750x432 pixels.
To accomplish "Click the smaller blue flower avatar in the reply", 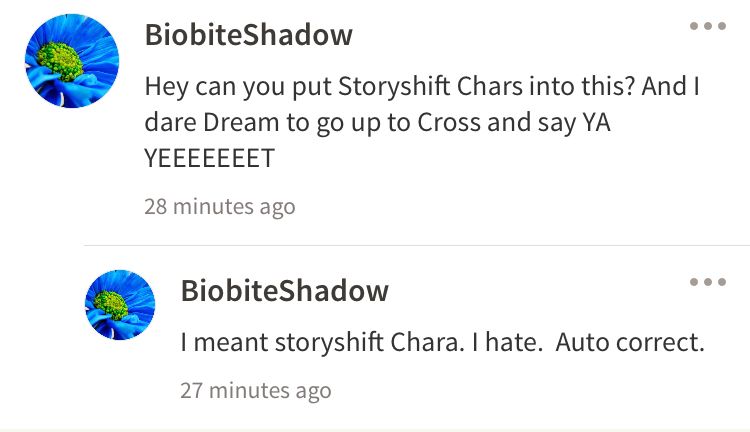I will point(120,305).
